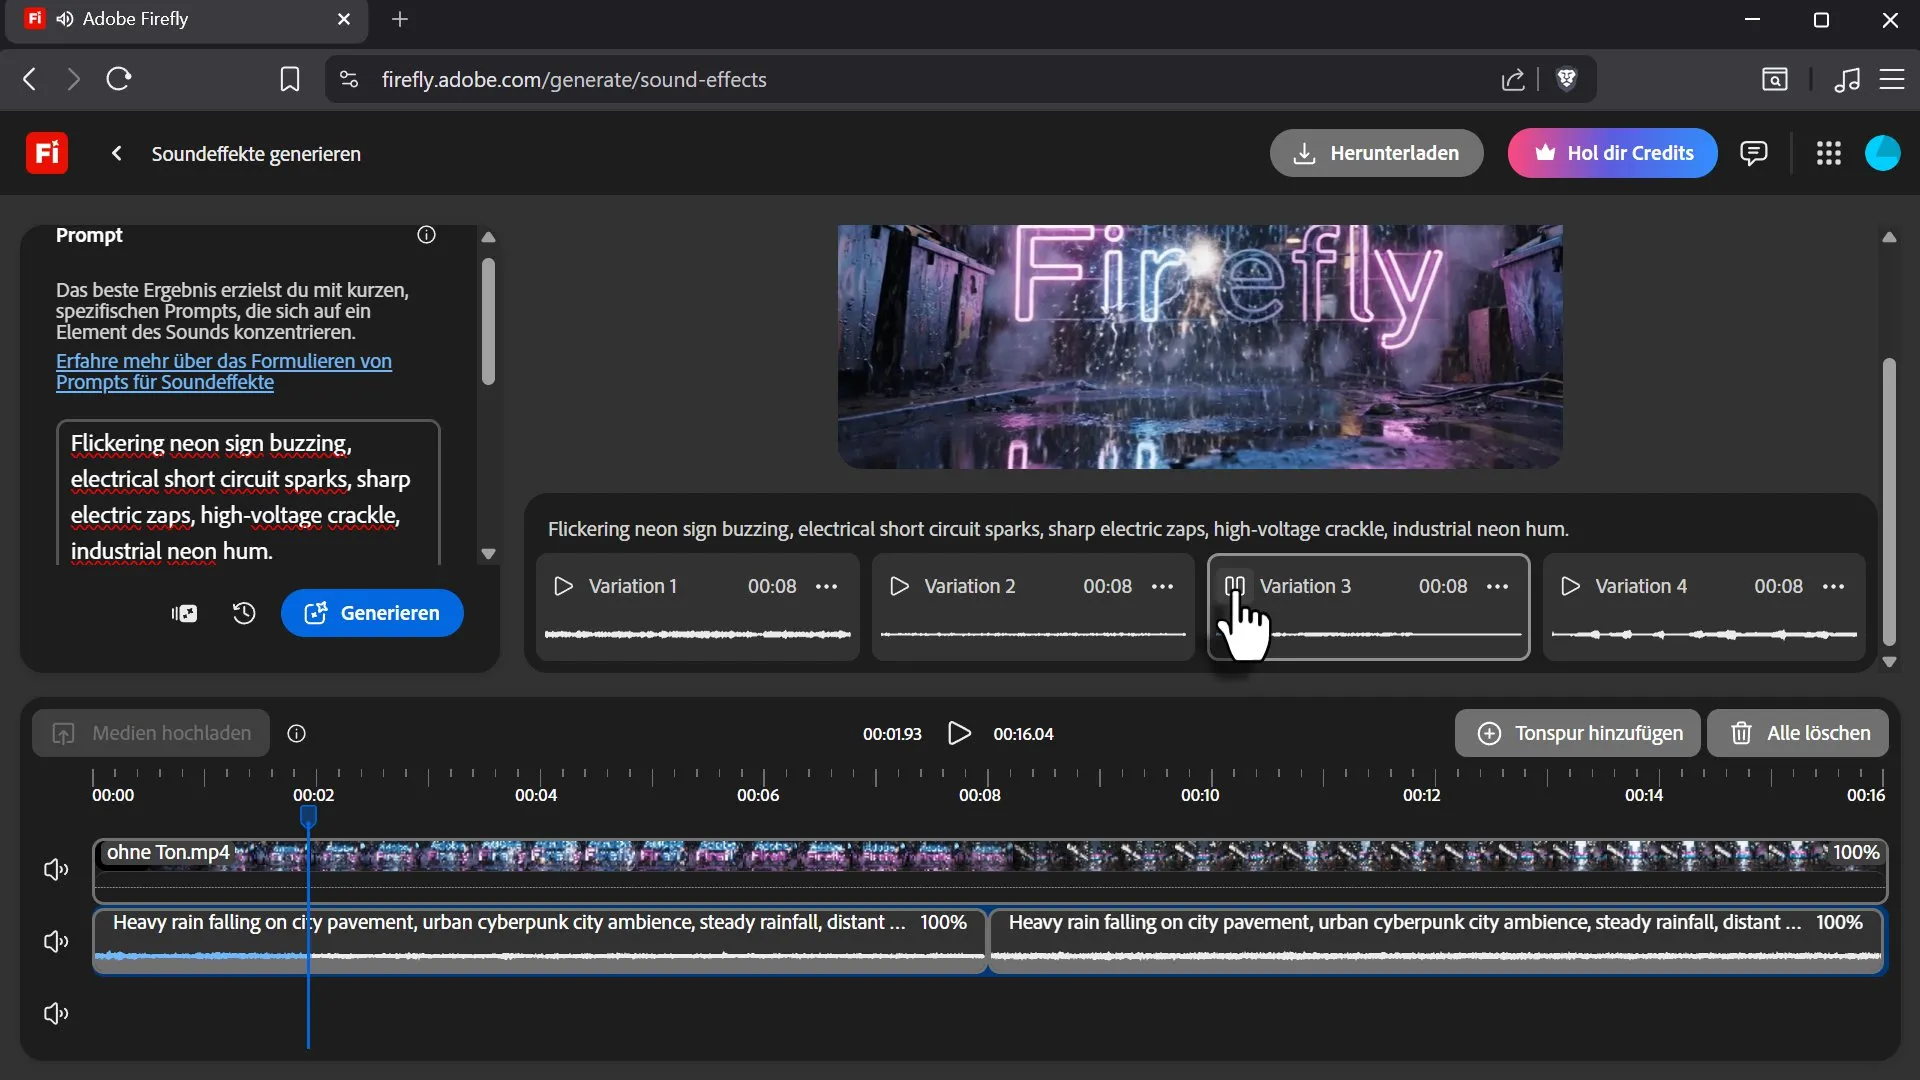Click the blue Generieren button

click(x=372, y=613)
